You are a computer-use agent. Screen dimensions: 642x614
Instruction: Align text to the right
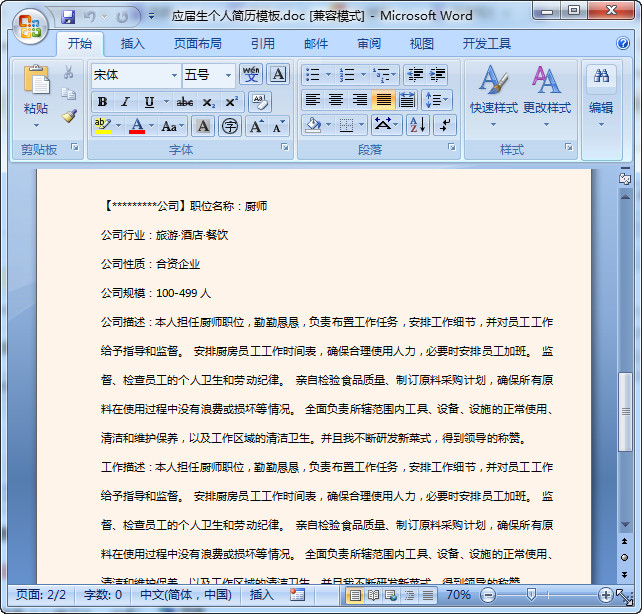click(360, 99)
